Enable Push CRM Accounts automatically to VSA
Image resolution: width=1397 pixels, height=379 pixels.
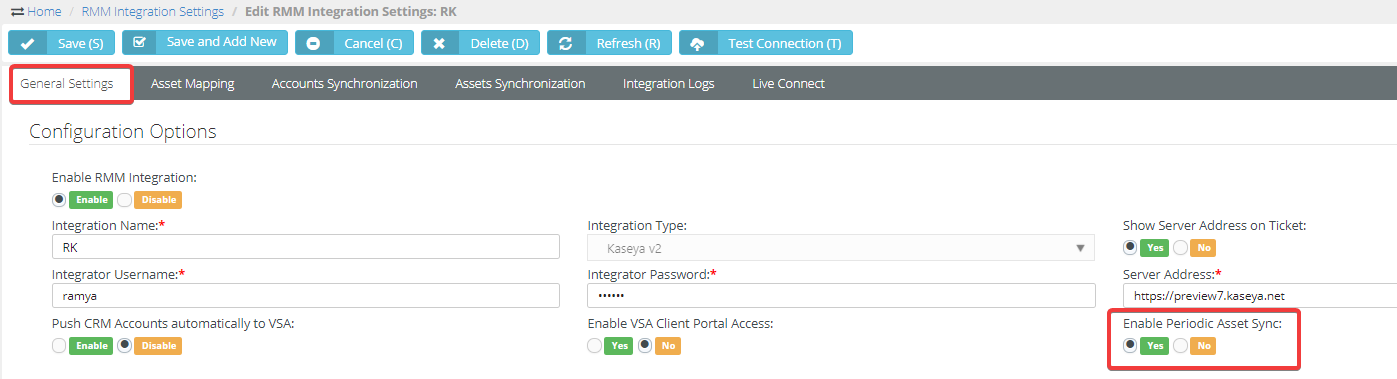click(x=59, y=345)
